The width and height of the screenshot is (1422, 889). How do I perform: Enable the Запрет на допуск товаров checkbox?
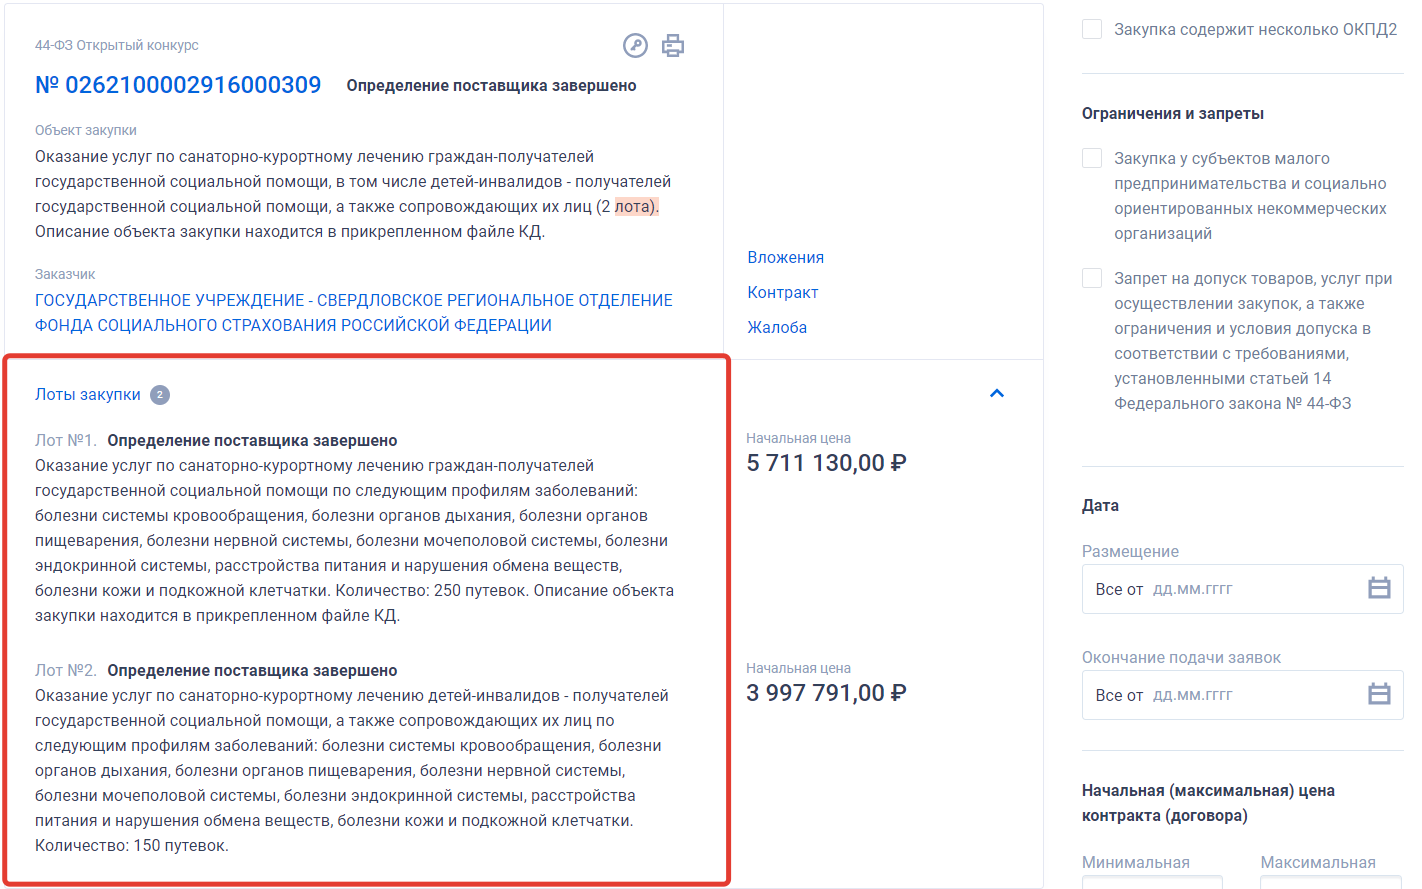(1092, 277)
